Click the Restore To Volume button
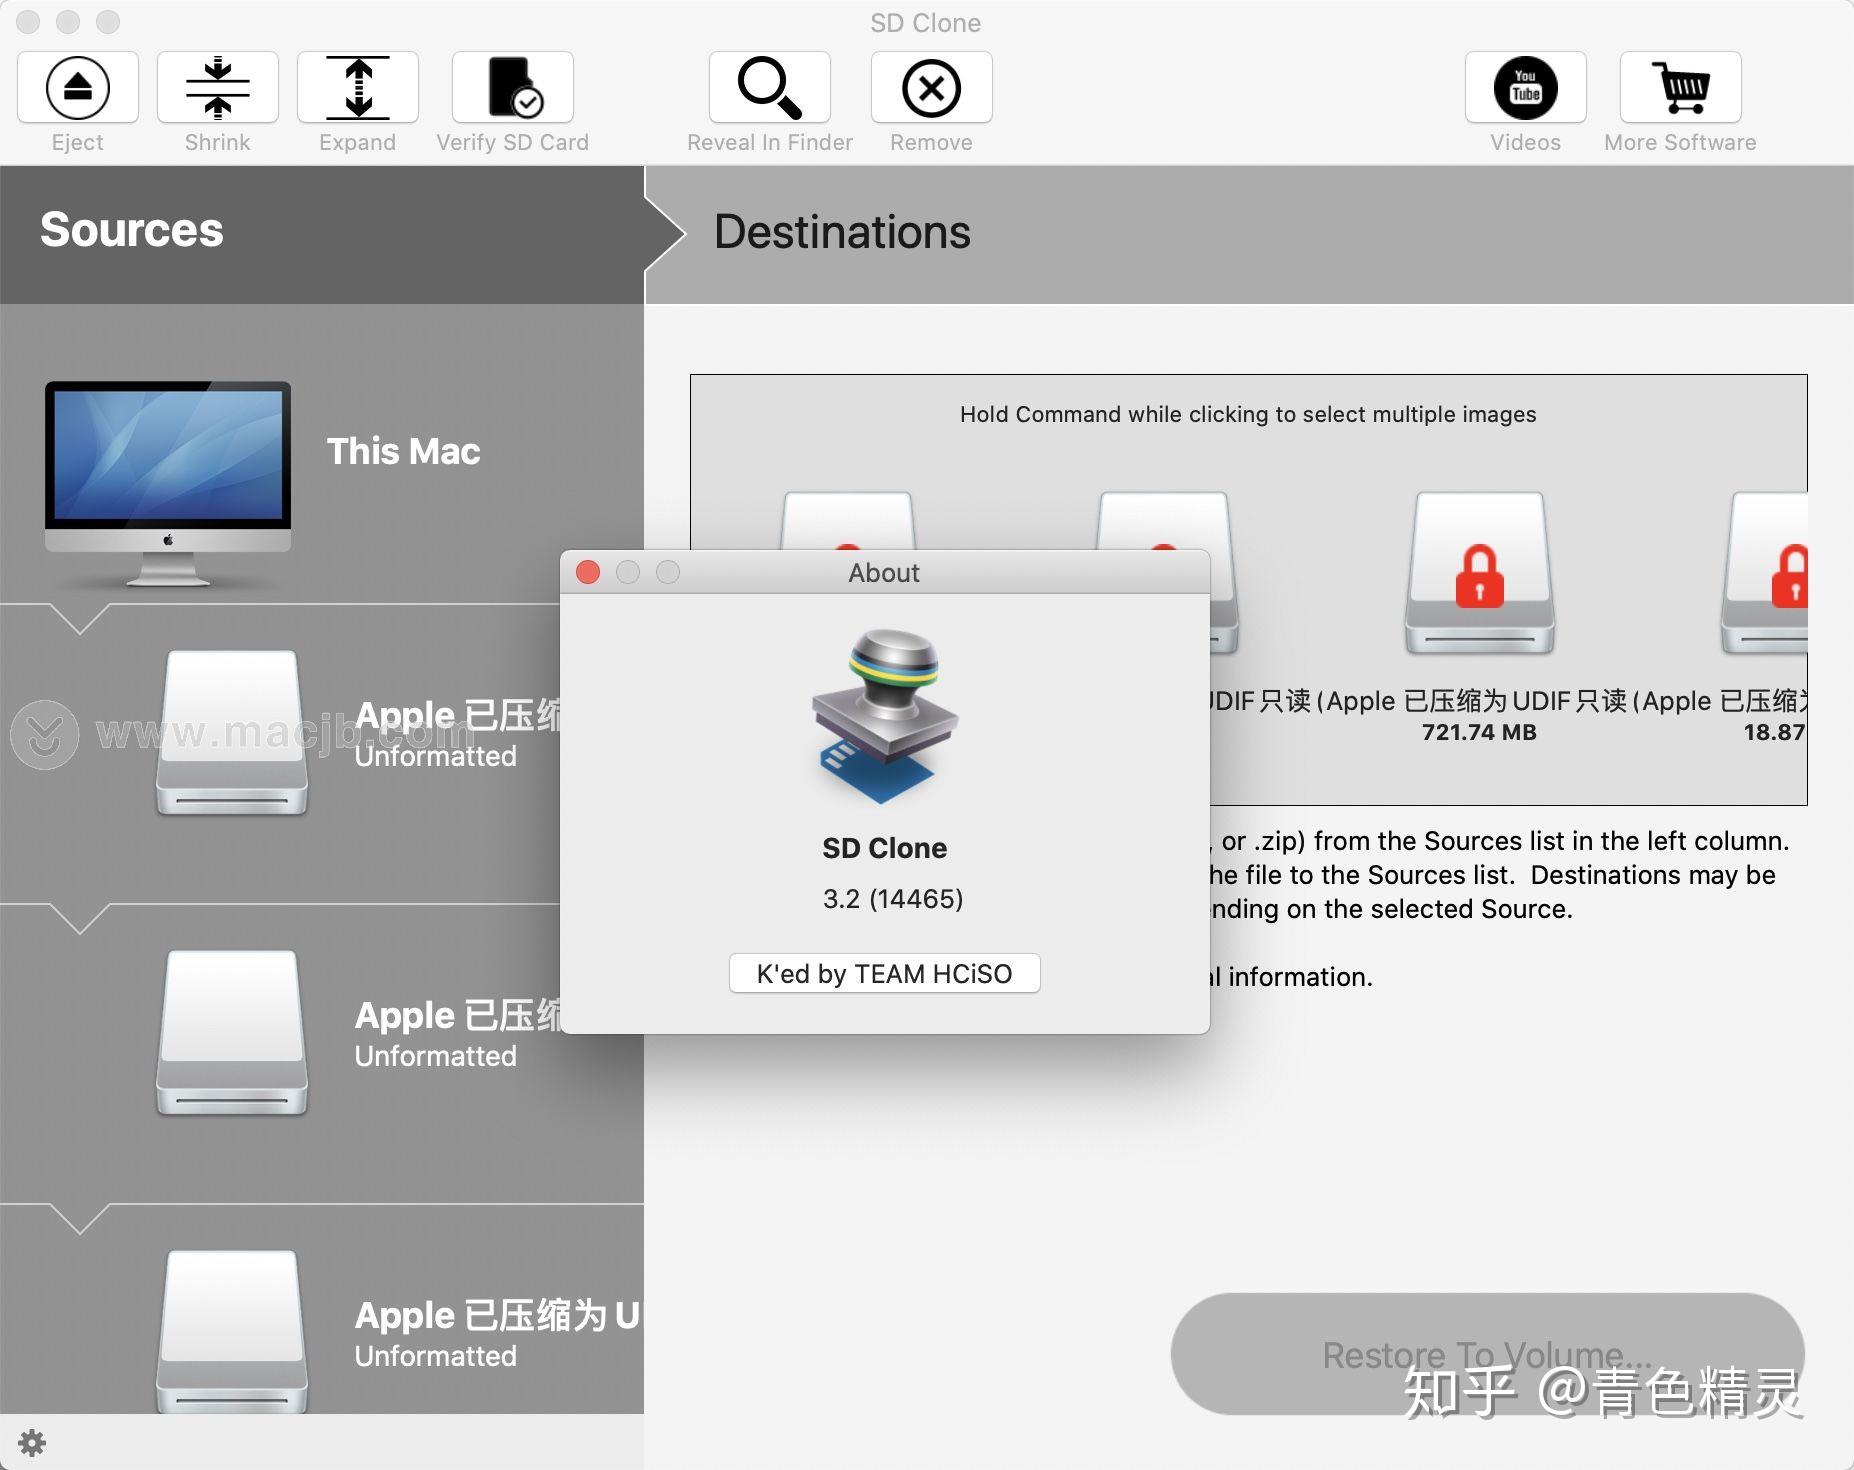 1488,1353
